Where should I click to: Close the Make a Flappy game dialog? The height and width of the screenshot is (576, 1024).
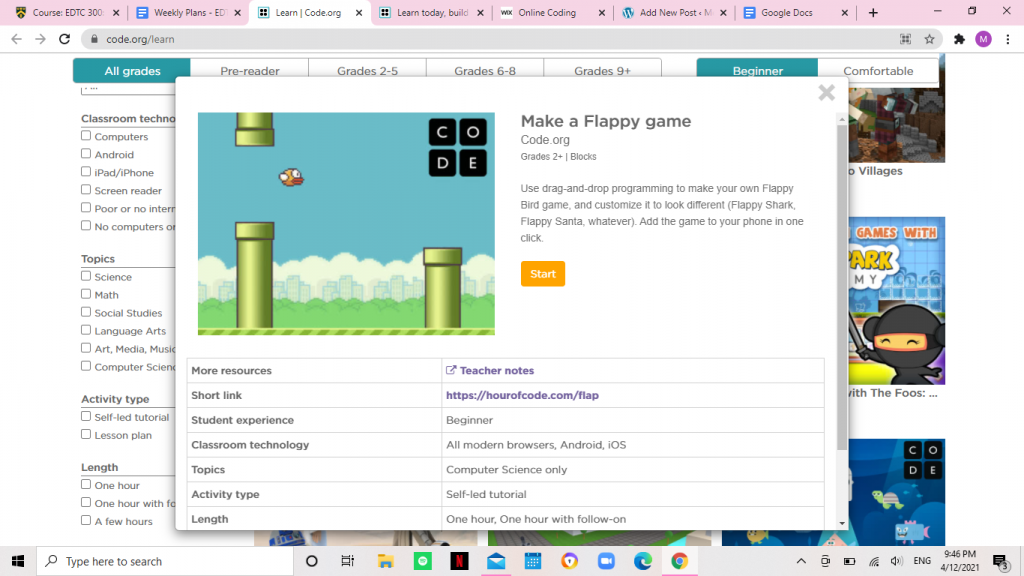point(826,93)
